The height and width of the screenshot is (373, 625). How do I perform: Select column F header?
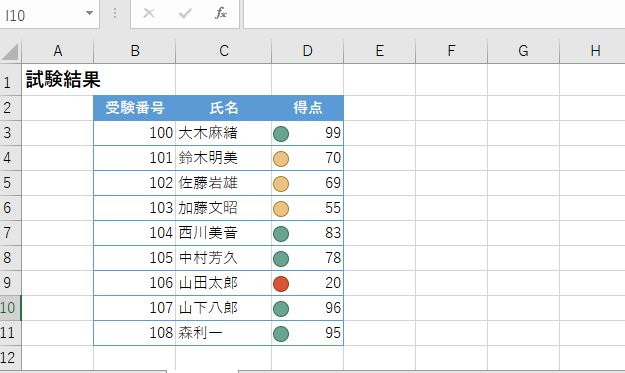[451, 51]
